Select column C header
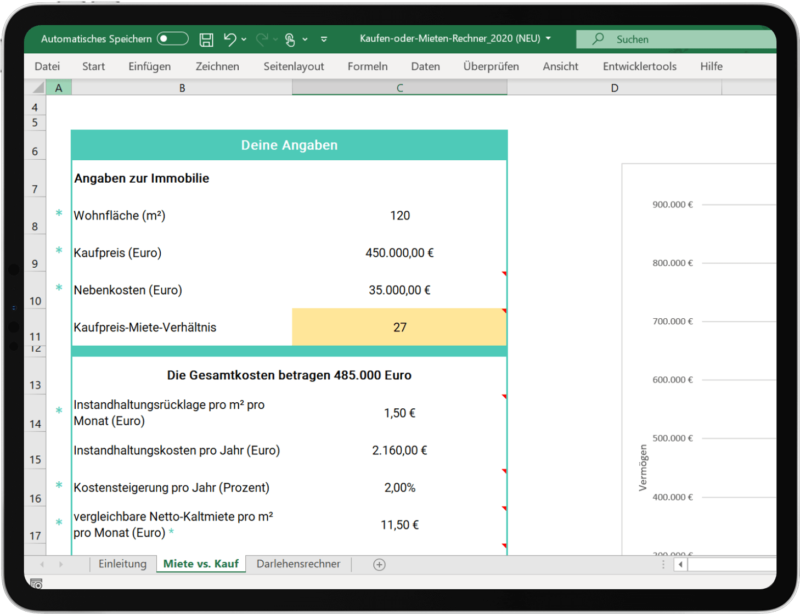Viewport: 800px width, 614px height. coord(399,88)
